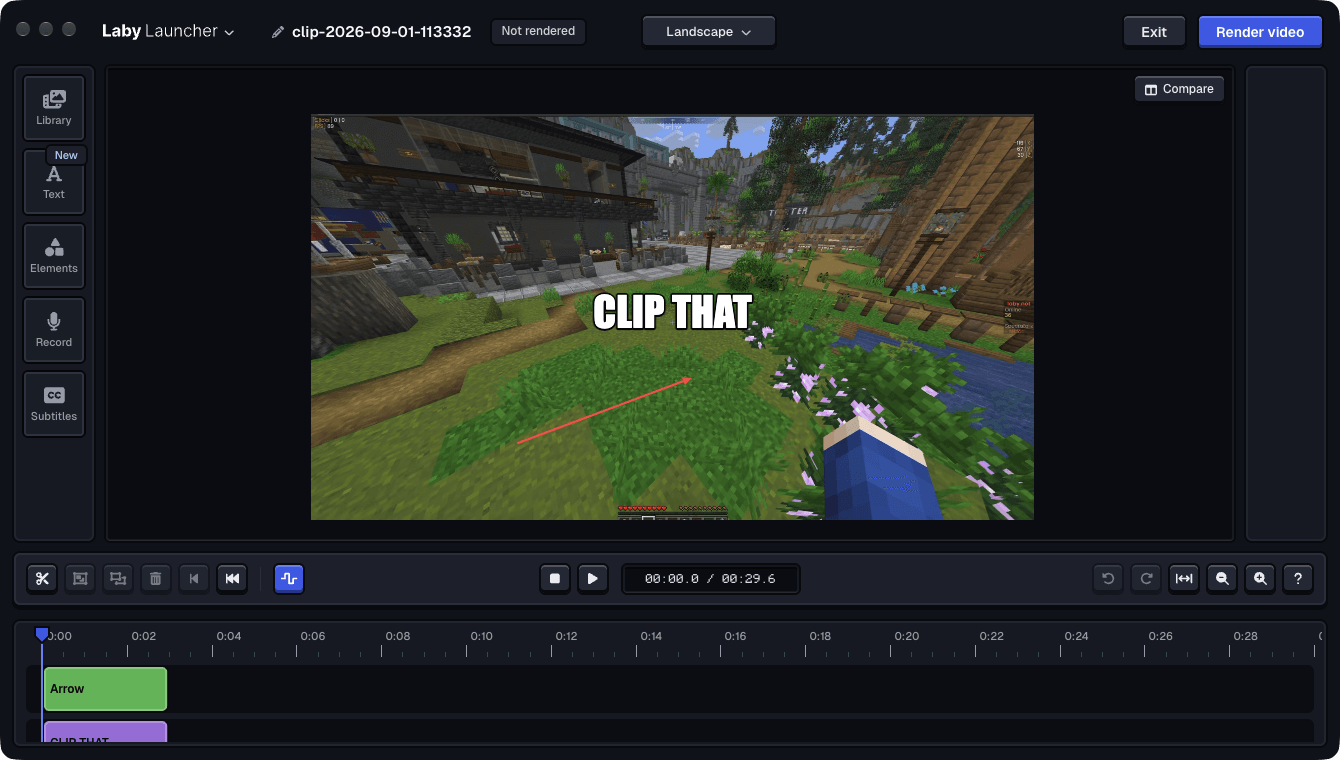
Task: Open the Elements panel
Action: pos(54,256)
